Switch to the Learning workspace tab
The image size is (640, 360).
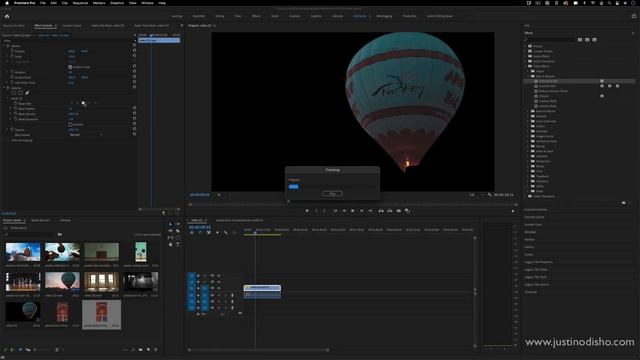[x=177, y=16]
